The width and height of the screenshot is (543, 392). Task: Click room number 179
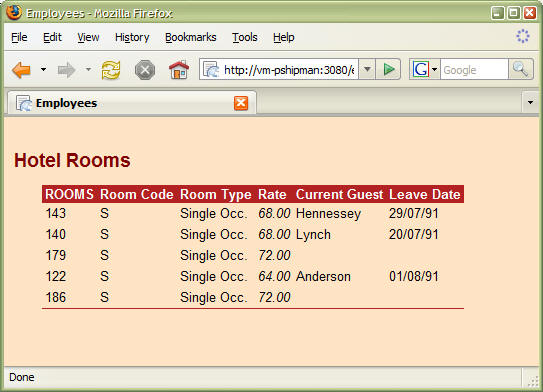click(x=56, y=255)
